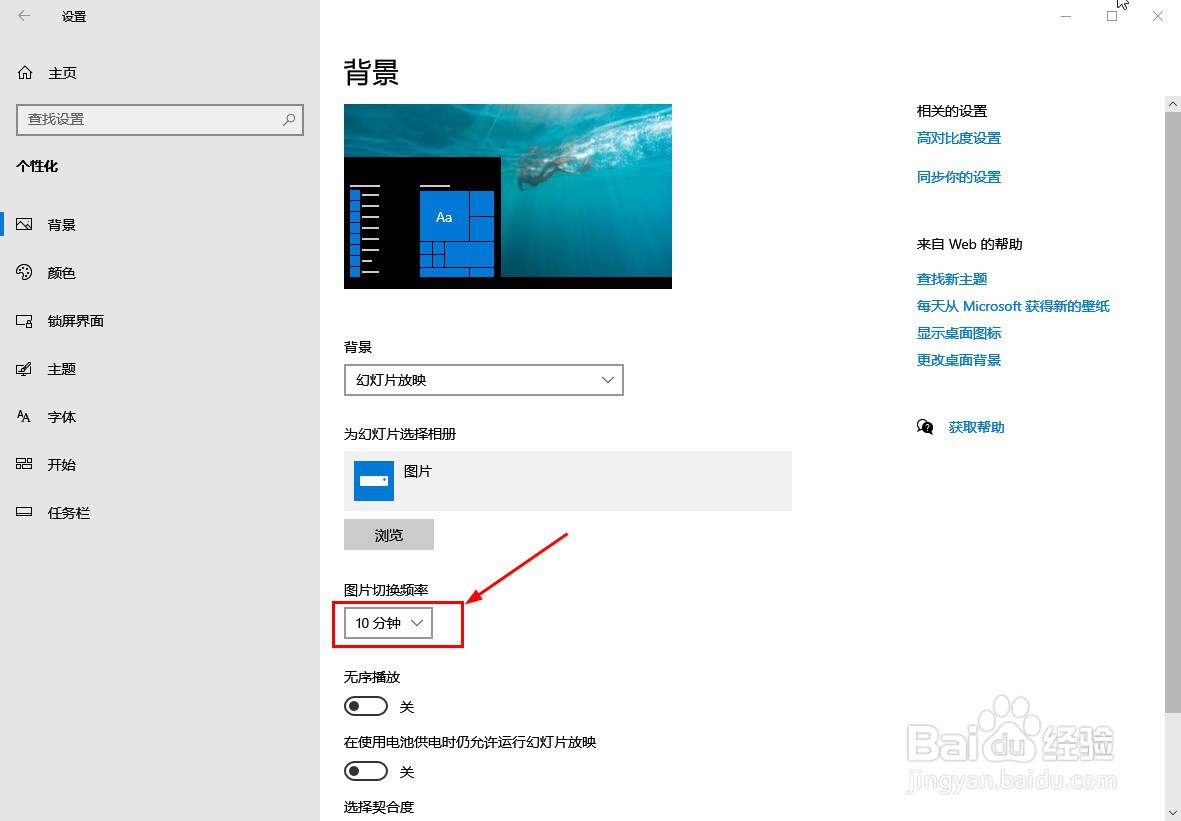Open the 背景 type dropdown 幻灯片放映
Image resolution: width=1181 pixels, height=821 pixels.
coord(484,380)
